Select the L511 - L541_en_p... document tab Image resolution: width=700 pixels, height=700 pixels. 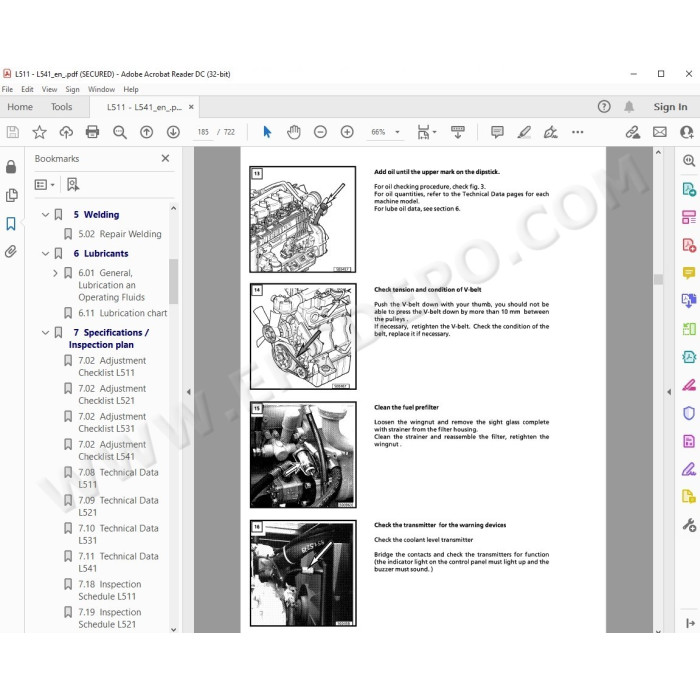pyautogui.click(x=144, y=107)
